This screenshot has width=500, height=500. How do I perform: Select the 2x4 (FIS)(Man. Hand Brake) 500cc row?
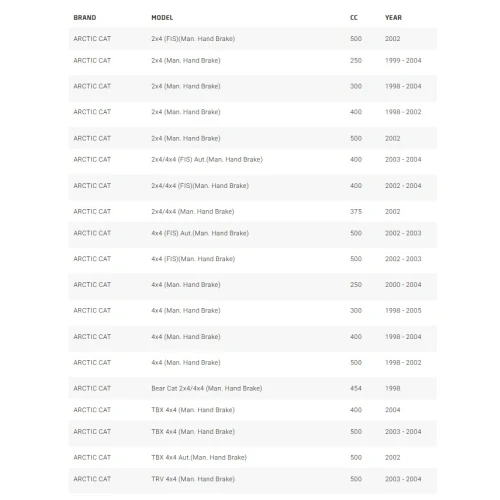253,39
